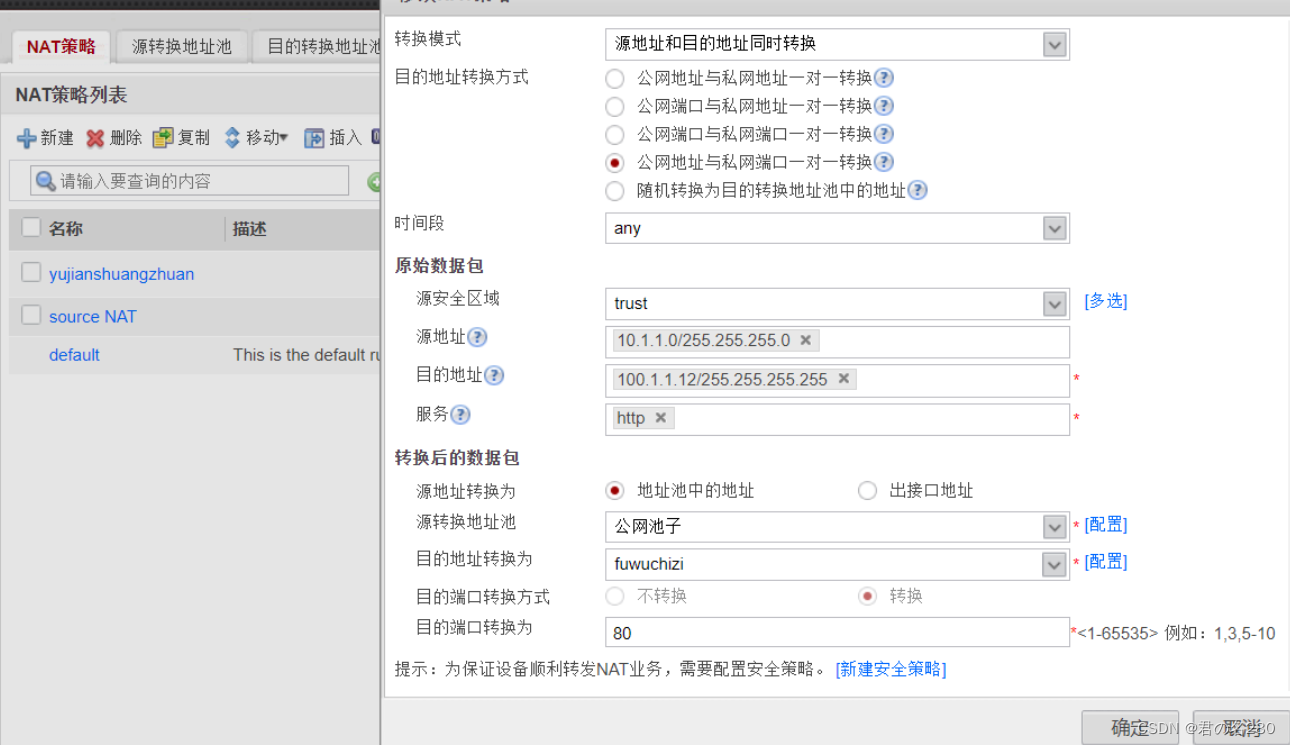This screenshot has height=745, width=1290.
Task: Click the 复制 copy icon
Action: pos(162,138)
